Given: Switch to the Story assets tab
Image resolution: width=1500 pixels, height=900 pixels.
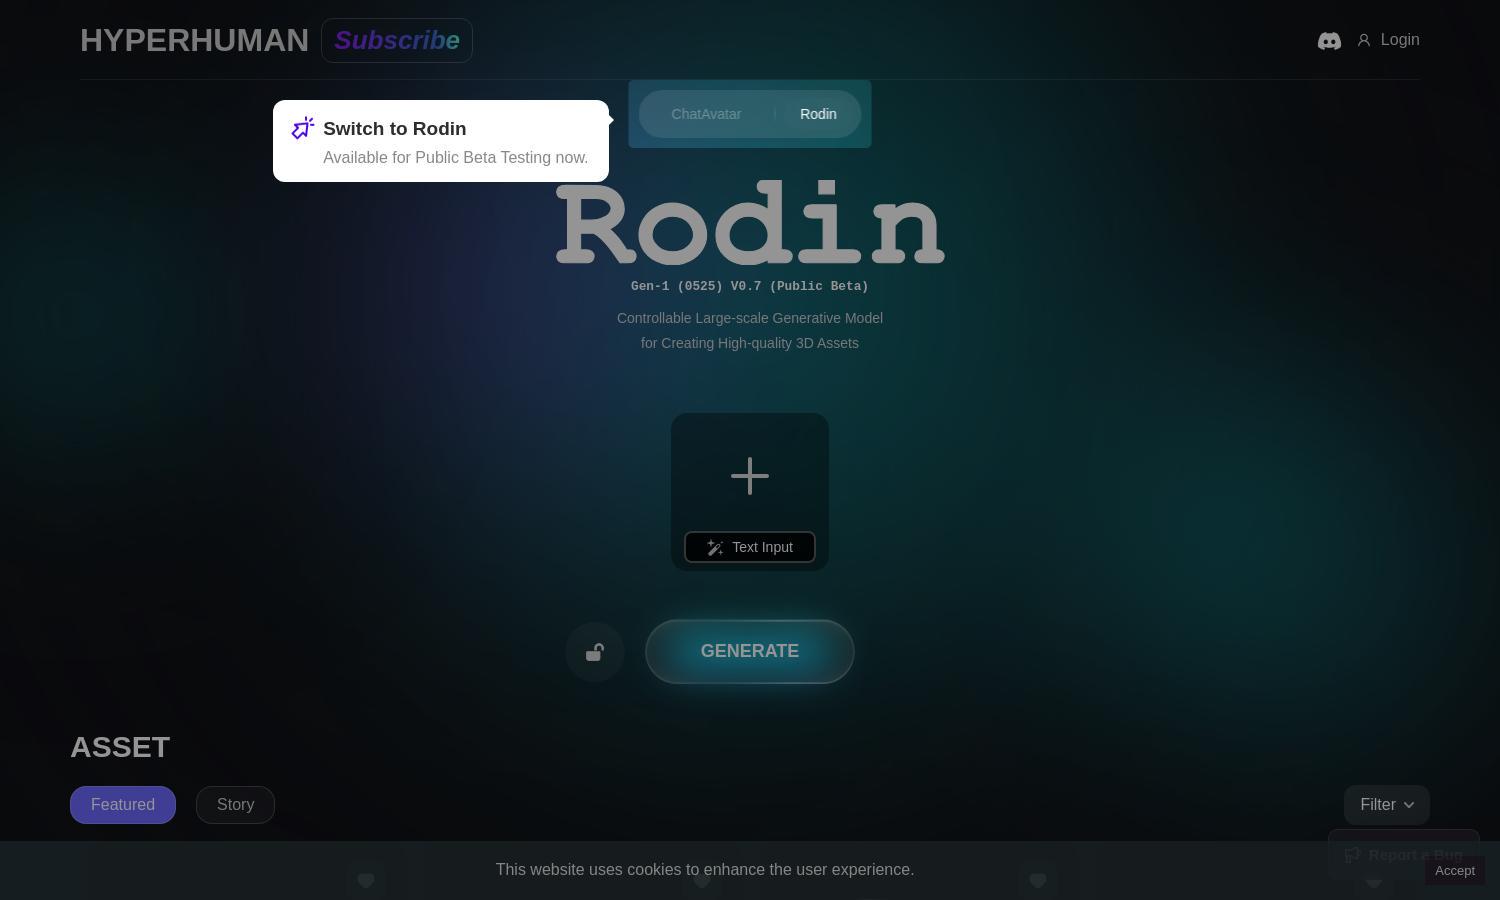Looking at the screenshot, I should pyautogui.click(x=235, y=805).
